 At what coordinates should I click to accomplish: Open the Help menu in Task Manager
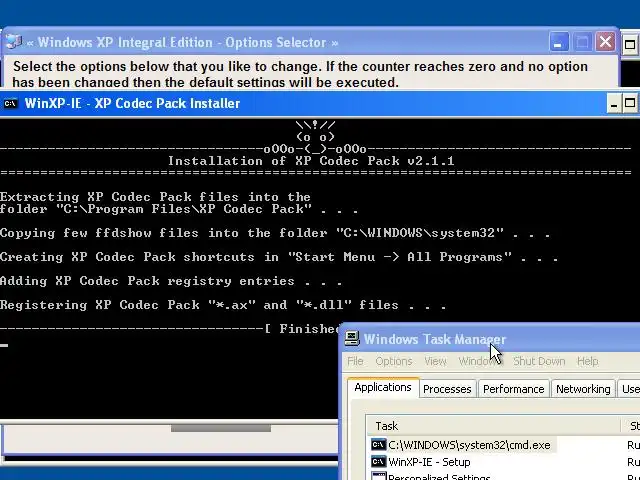click(x=587, y=361)
